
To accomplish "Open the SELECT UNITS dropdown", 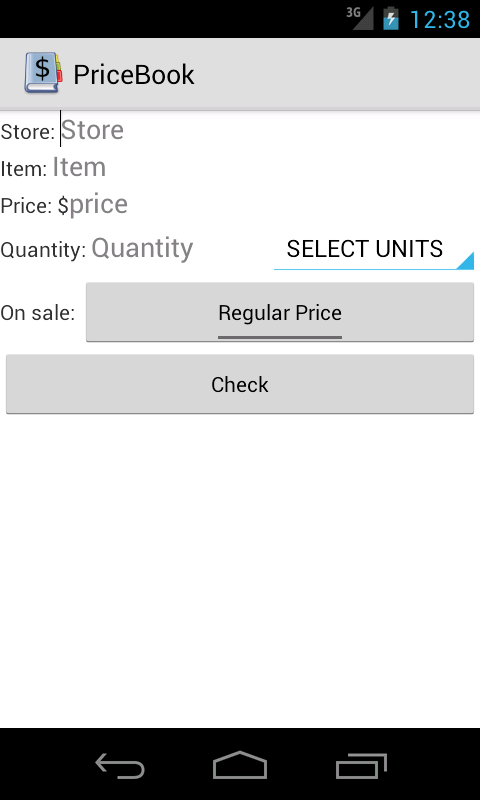I will (374, 249).
